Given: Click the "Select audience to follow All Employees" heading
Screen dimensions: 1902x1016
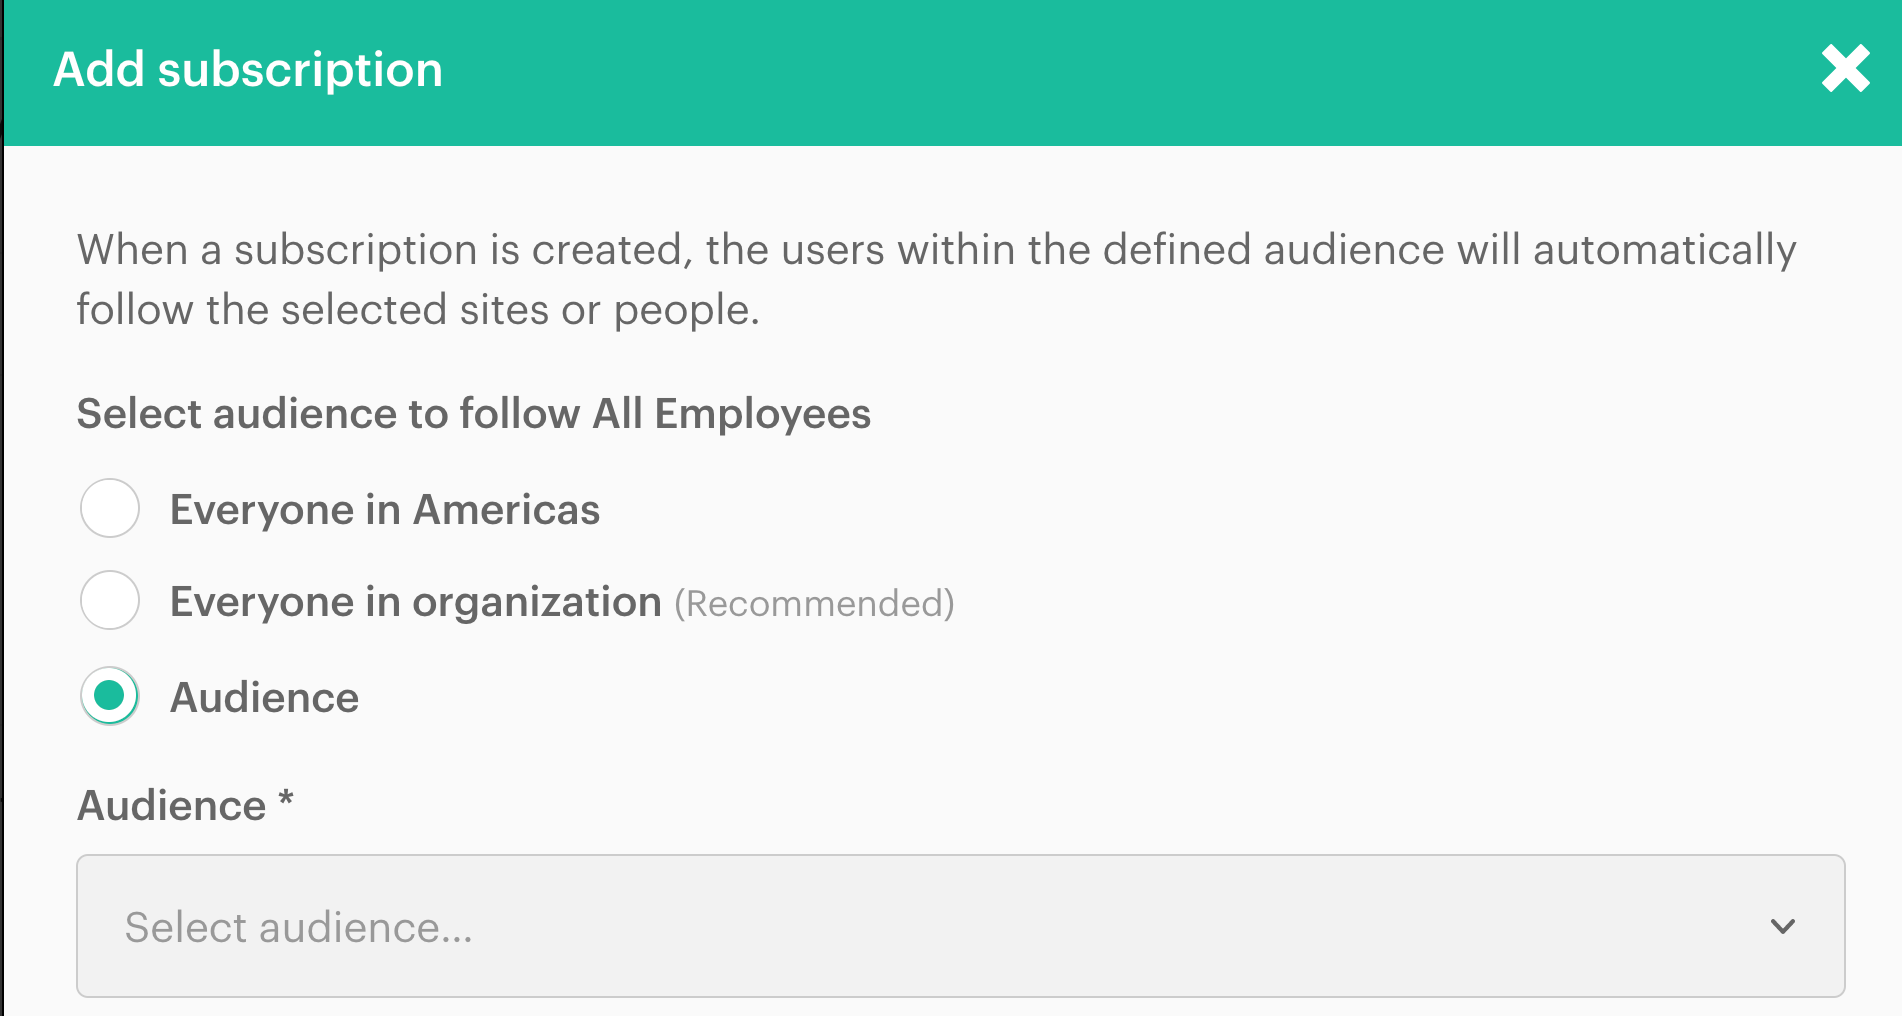Looking at the screenshot, I should coord(473,414).
